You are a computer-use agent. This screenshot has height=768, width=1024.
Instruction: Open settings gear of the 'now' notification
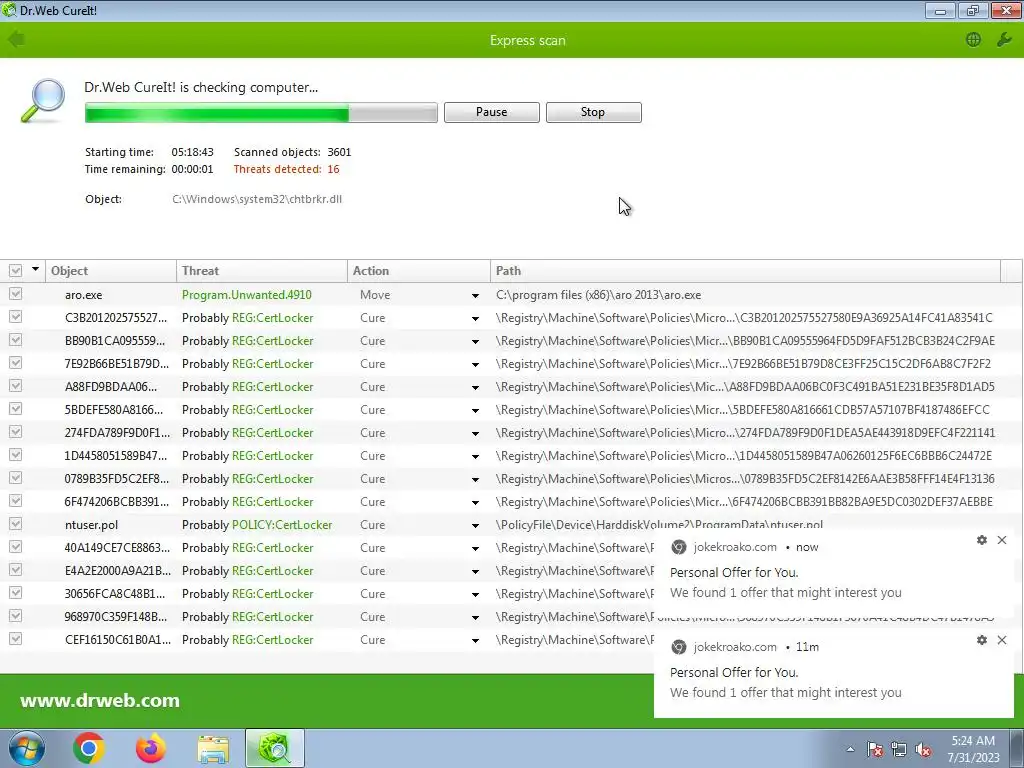click(x=982, y=540)
